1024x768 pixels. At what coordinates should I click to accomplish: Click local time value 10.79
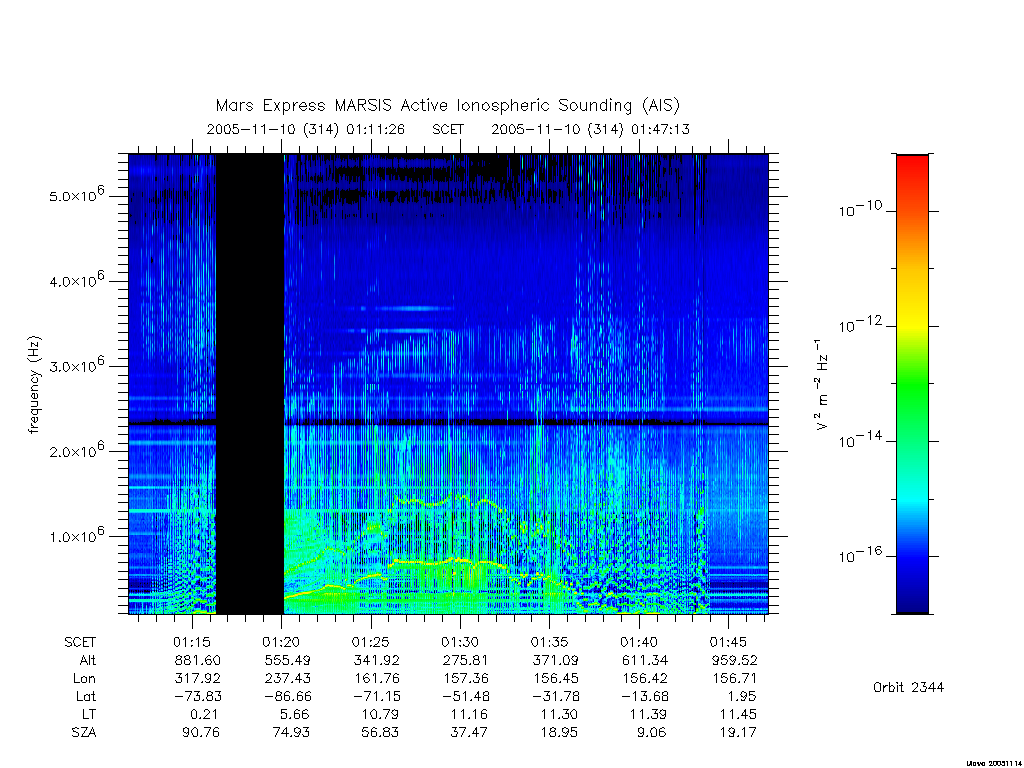coord(381,714)
